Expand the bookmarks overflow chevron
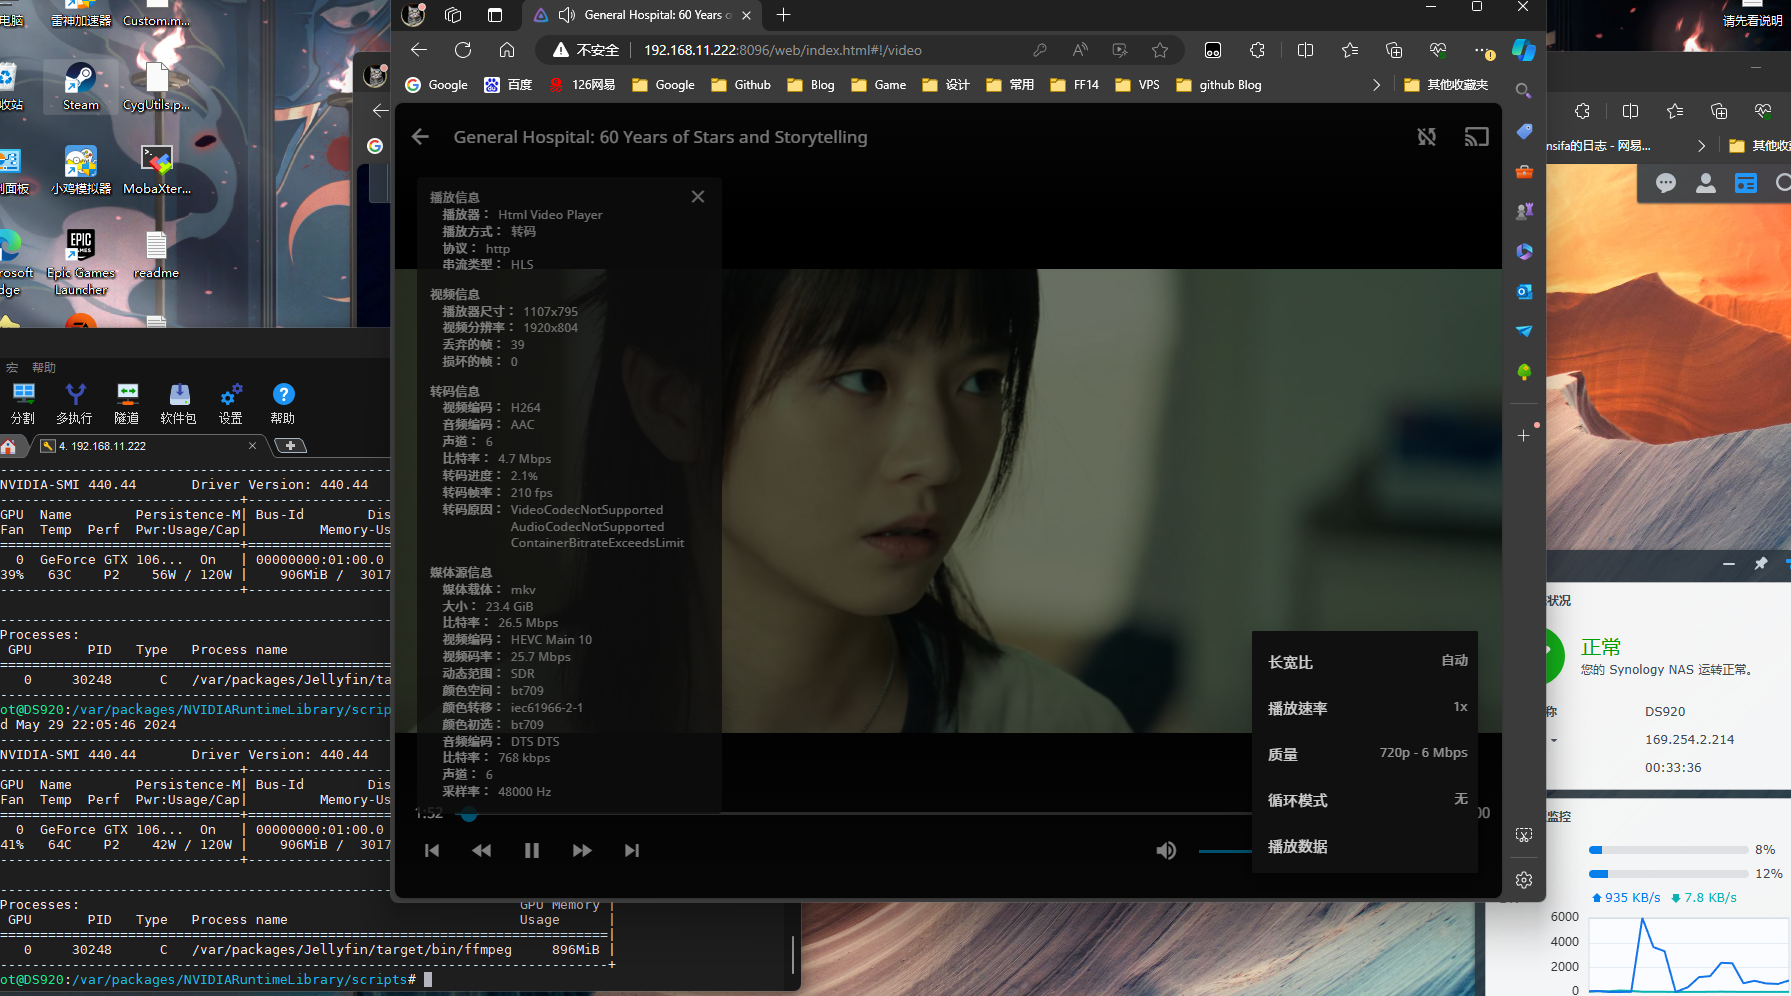 click(1376, 85)
